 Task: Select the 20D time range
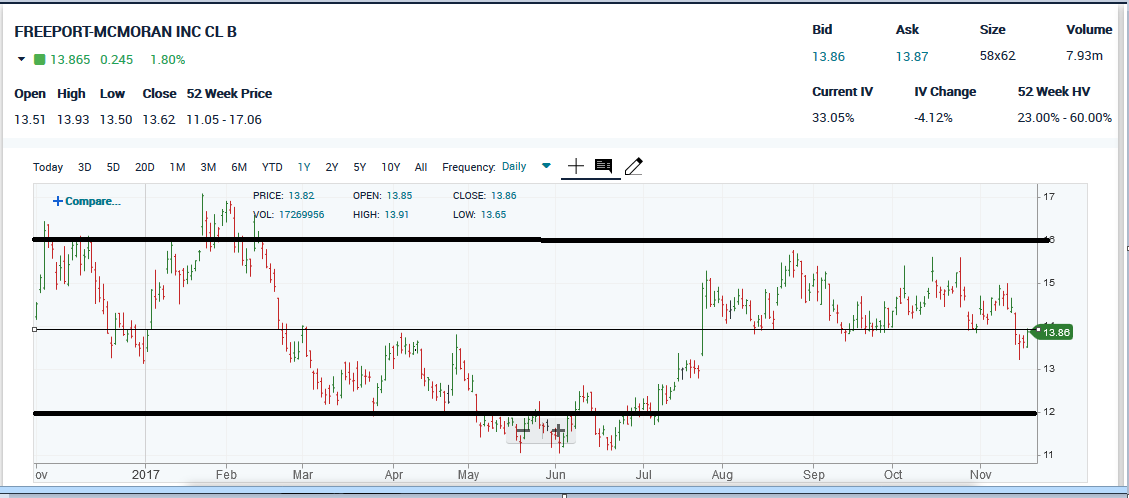pos(145,167)
